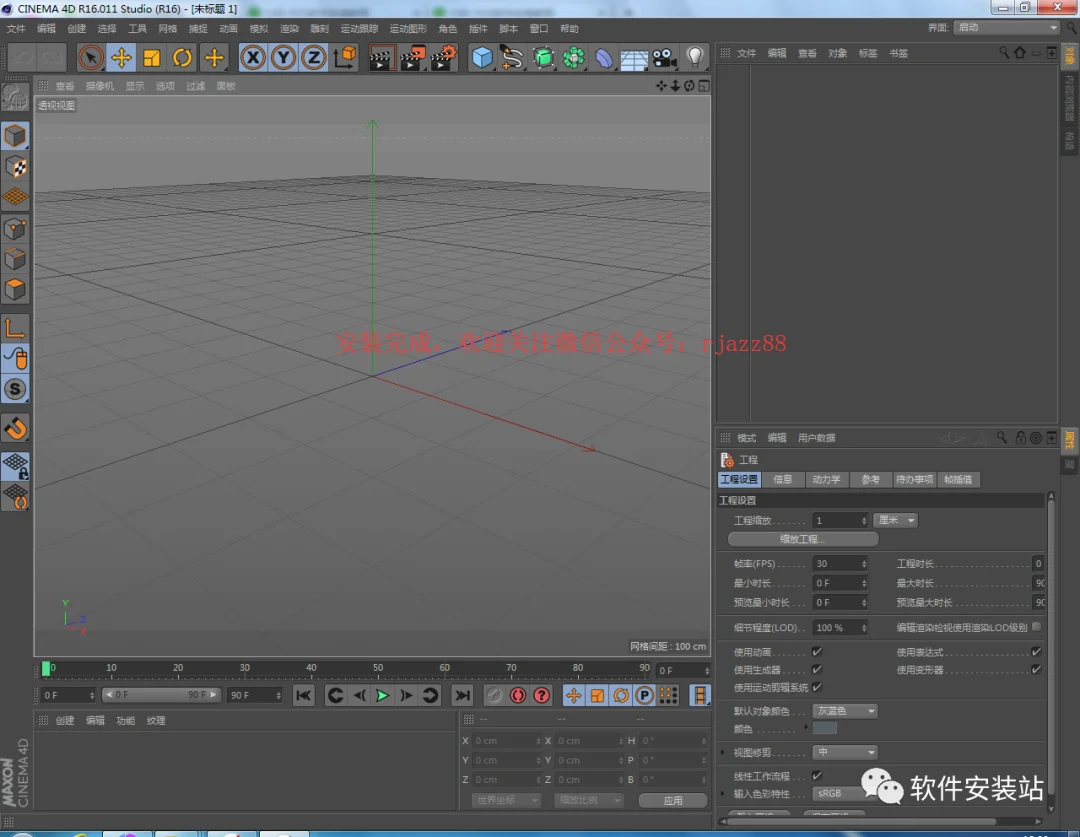This screenshot has width=1080, height=837.
Task: Click the 缩放工程 button
Action: [802, 539]
